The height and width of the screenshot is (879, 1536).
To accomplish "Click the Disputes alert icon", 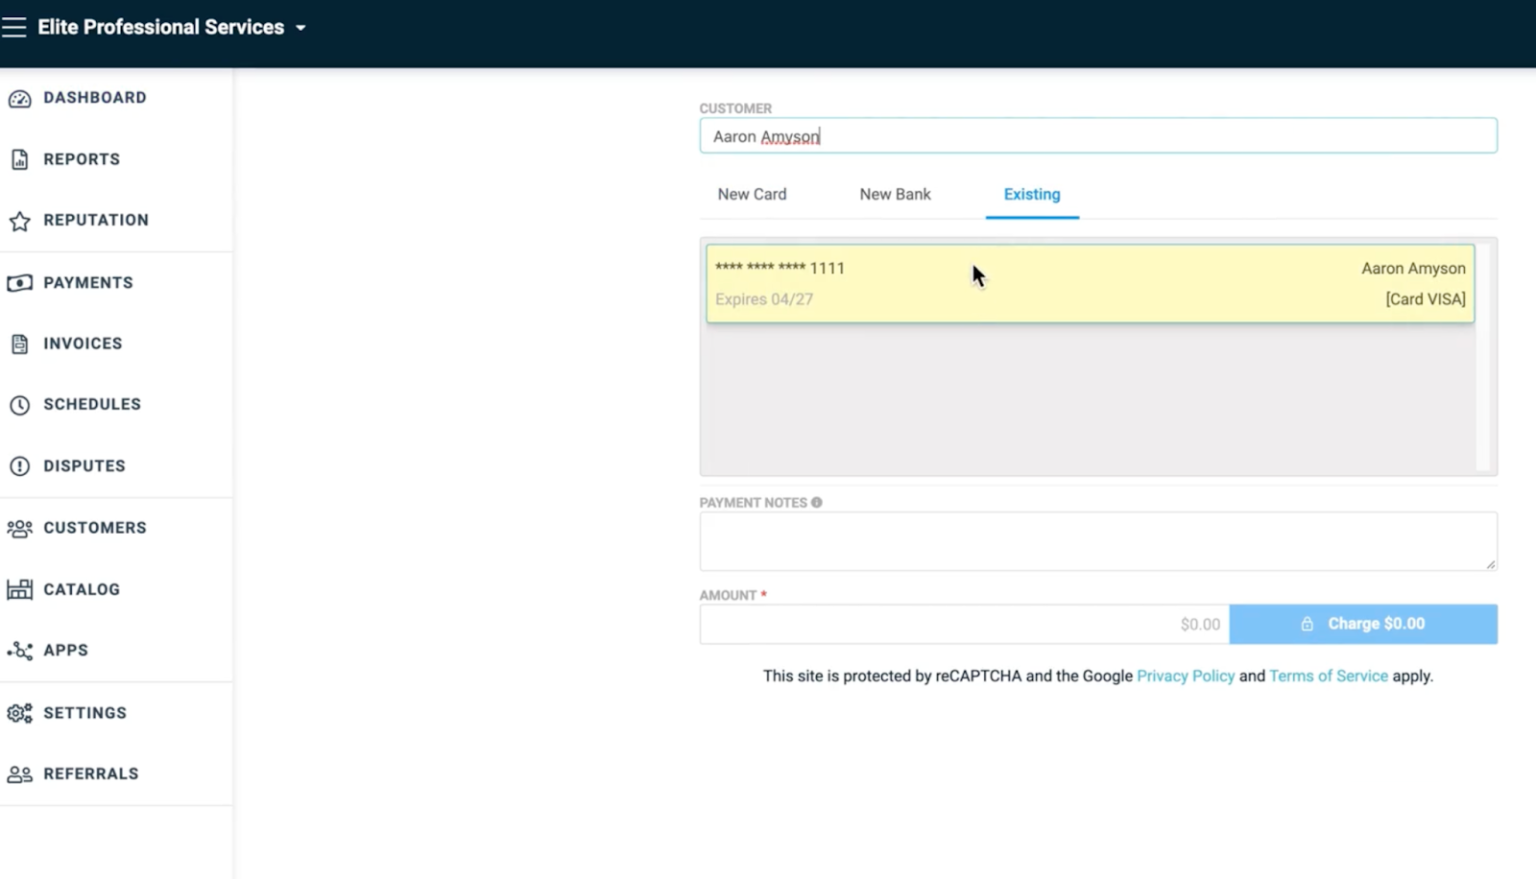I will pyautogui.click(x=19, y=466).
